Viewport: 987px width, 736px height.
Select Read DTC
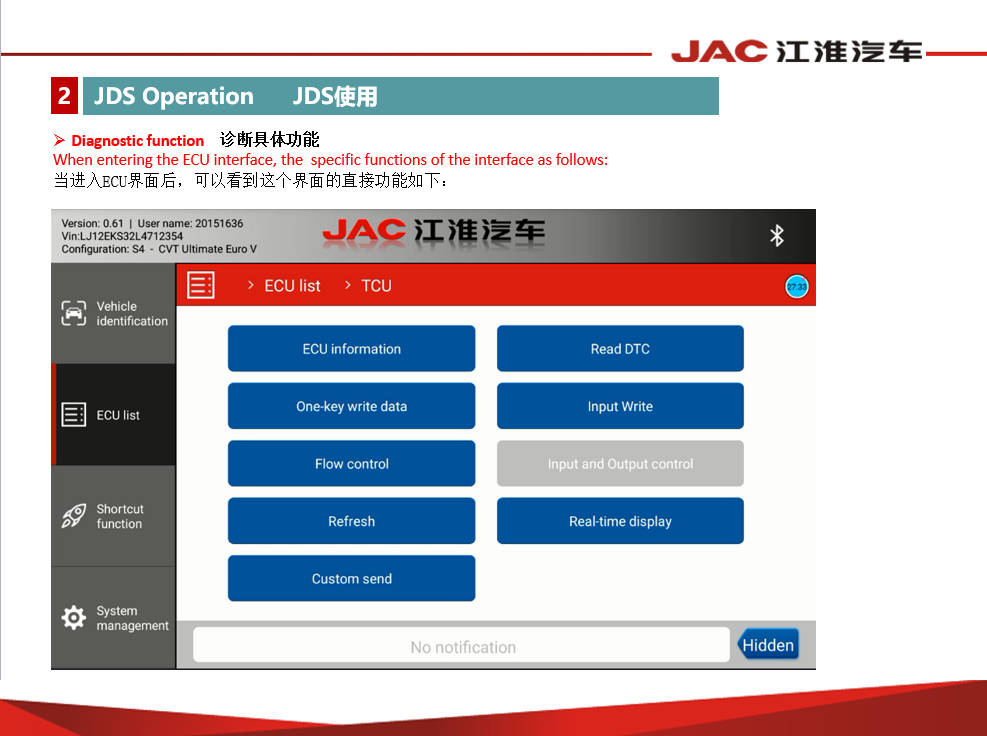(620, 349)
